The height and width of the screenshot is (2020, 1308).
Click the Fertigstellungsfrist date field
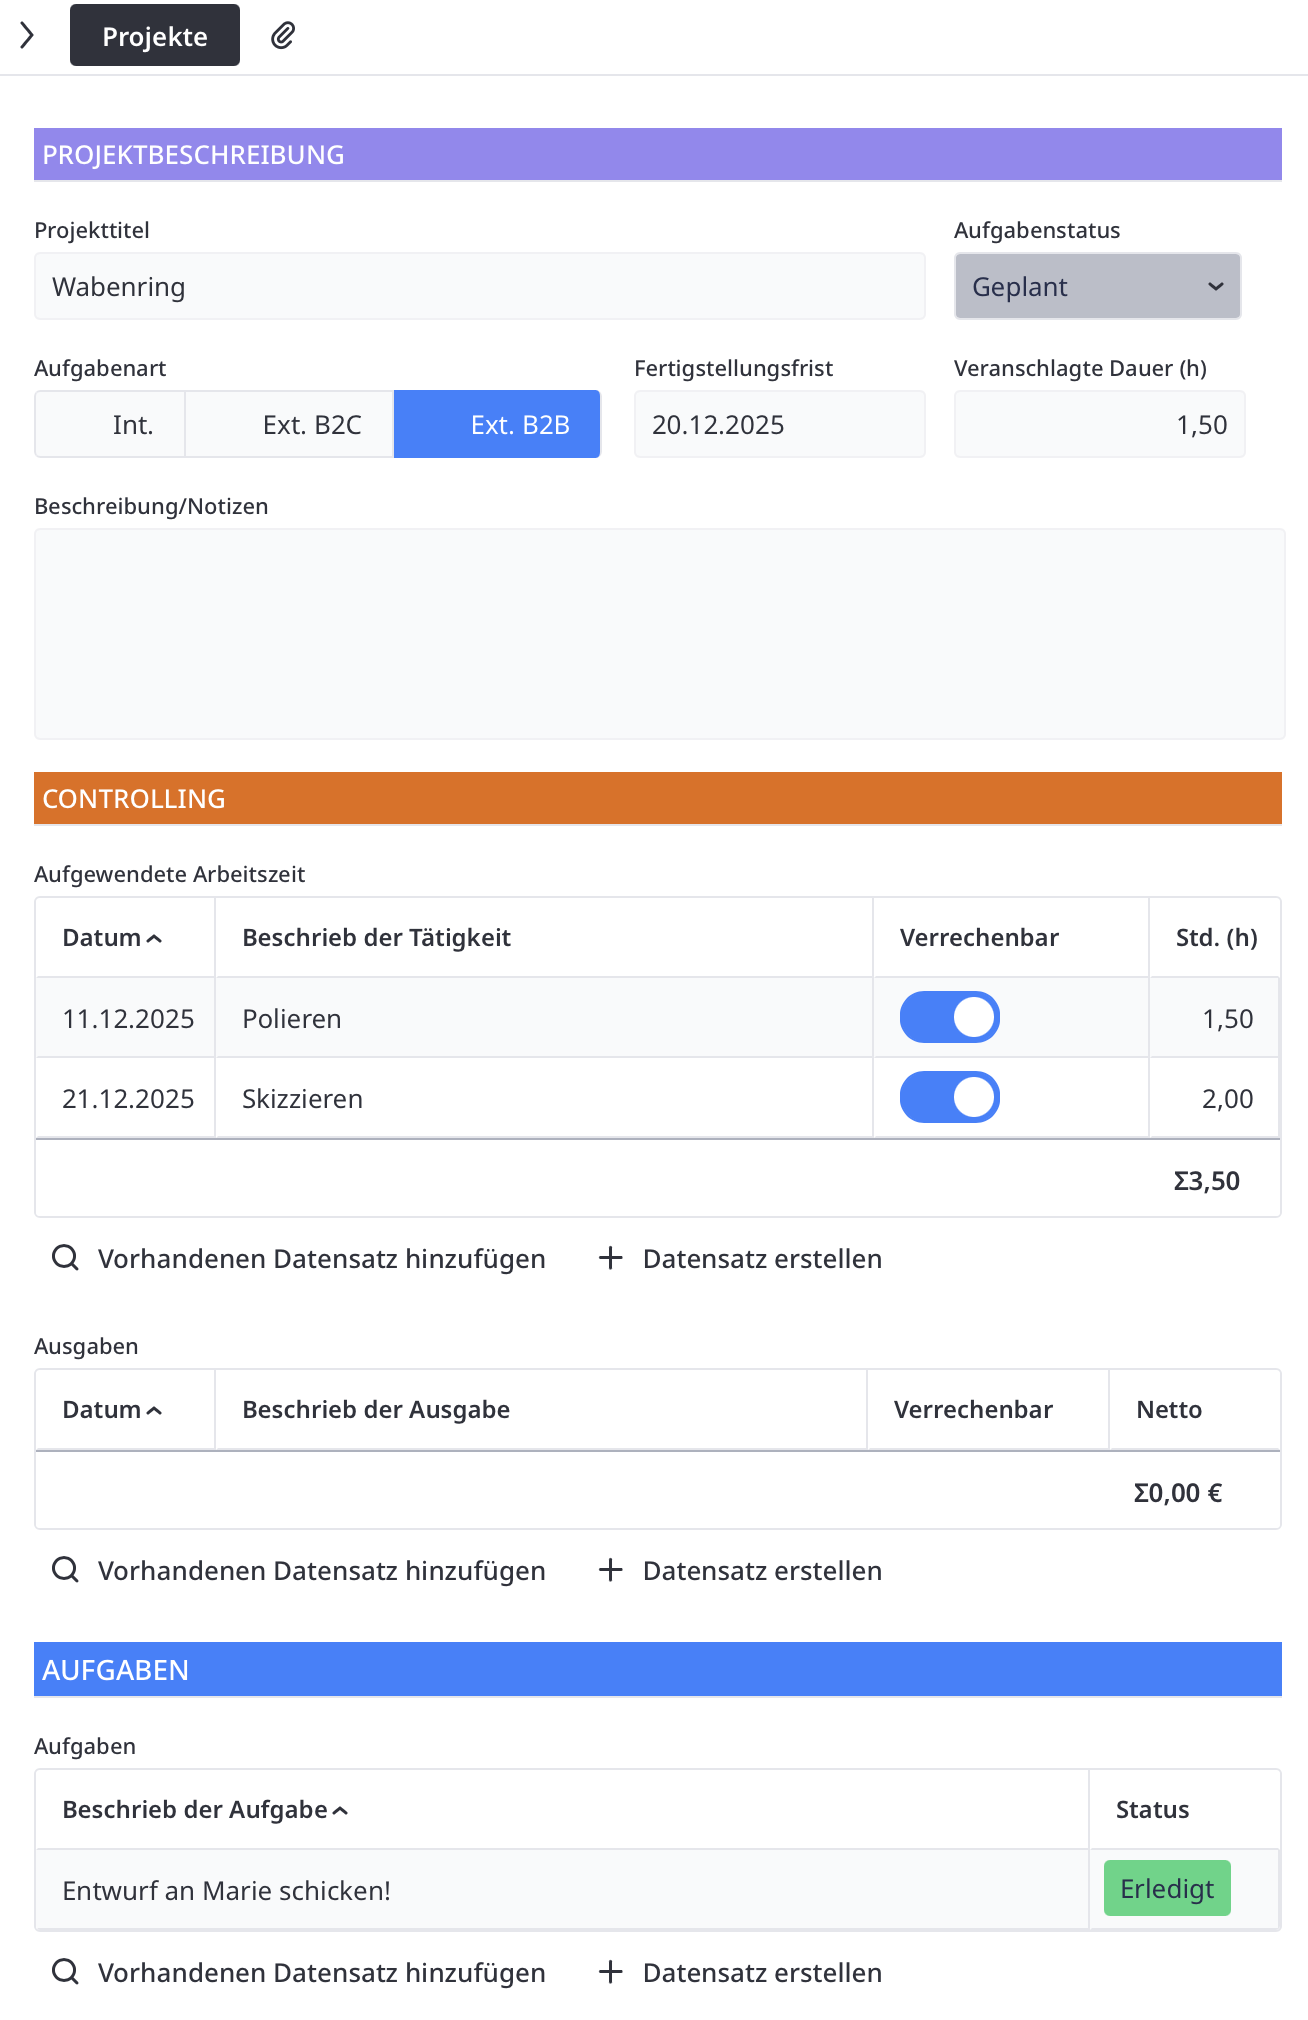coord(779,424)
